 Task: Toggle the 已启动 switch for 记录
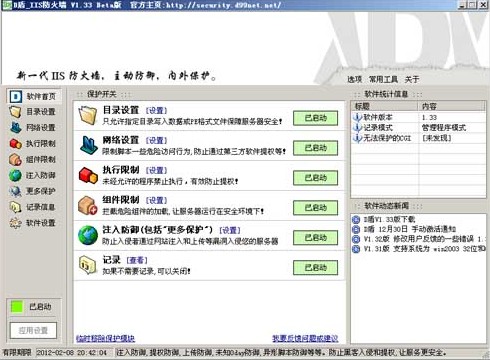click(315, 268)
